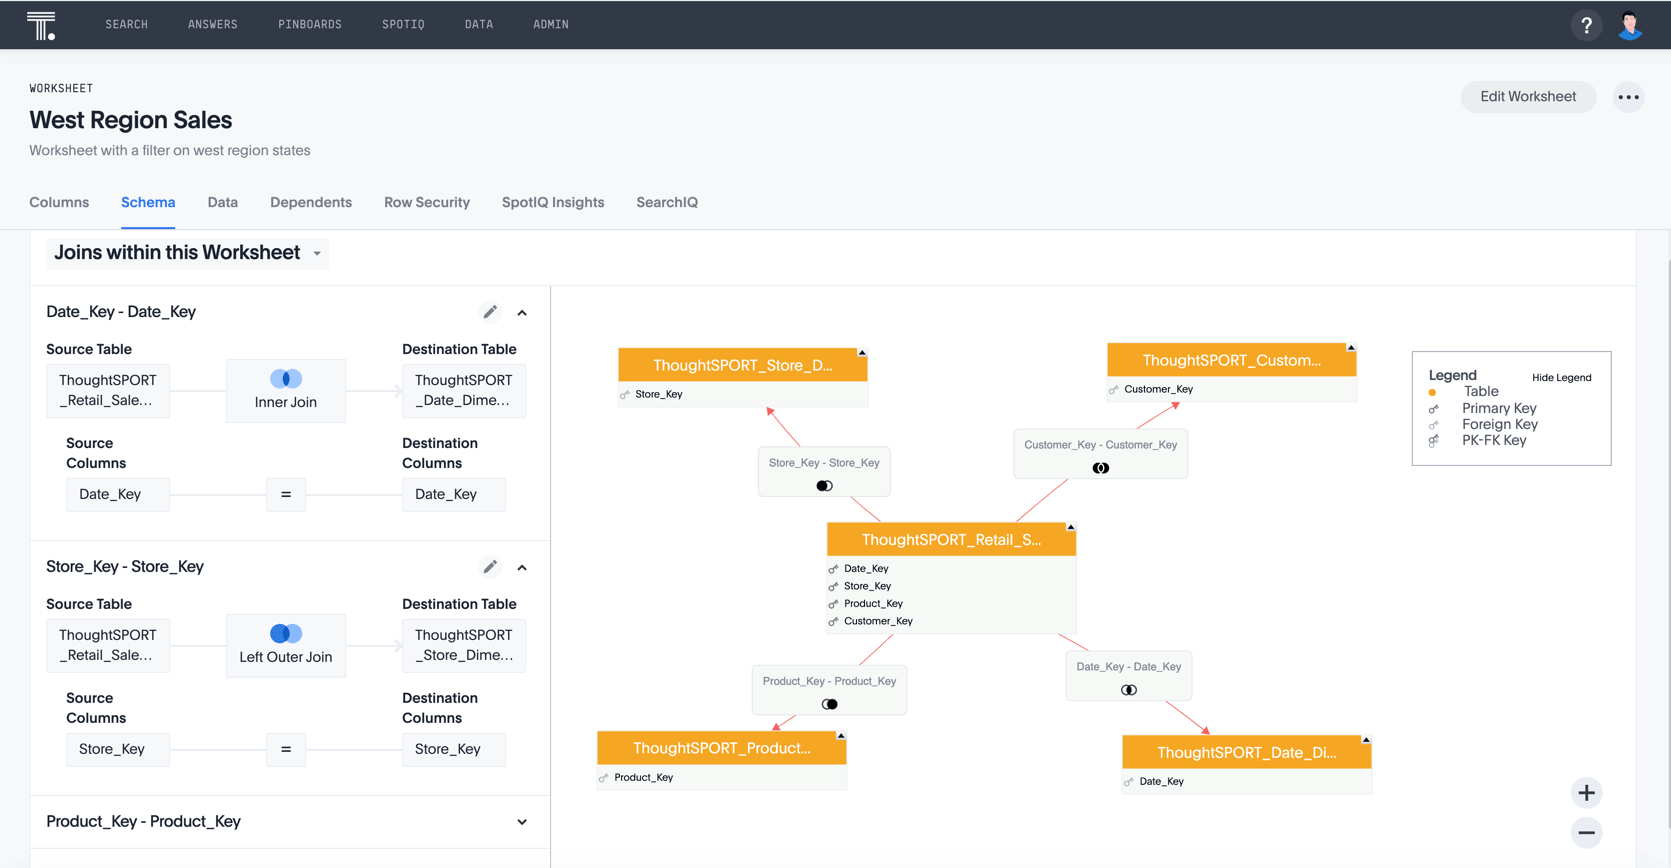Click Product_Key join icon in diagram
The width and height of the screenshot is (1671, 868).
[829, 704]
